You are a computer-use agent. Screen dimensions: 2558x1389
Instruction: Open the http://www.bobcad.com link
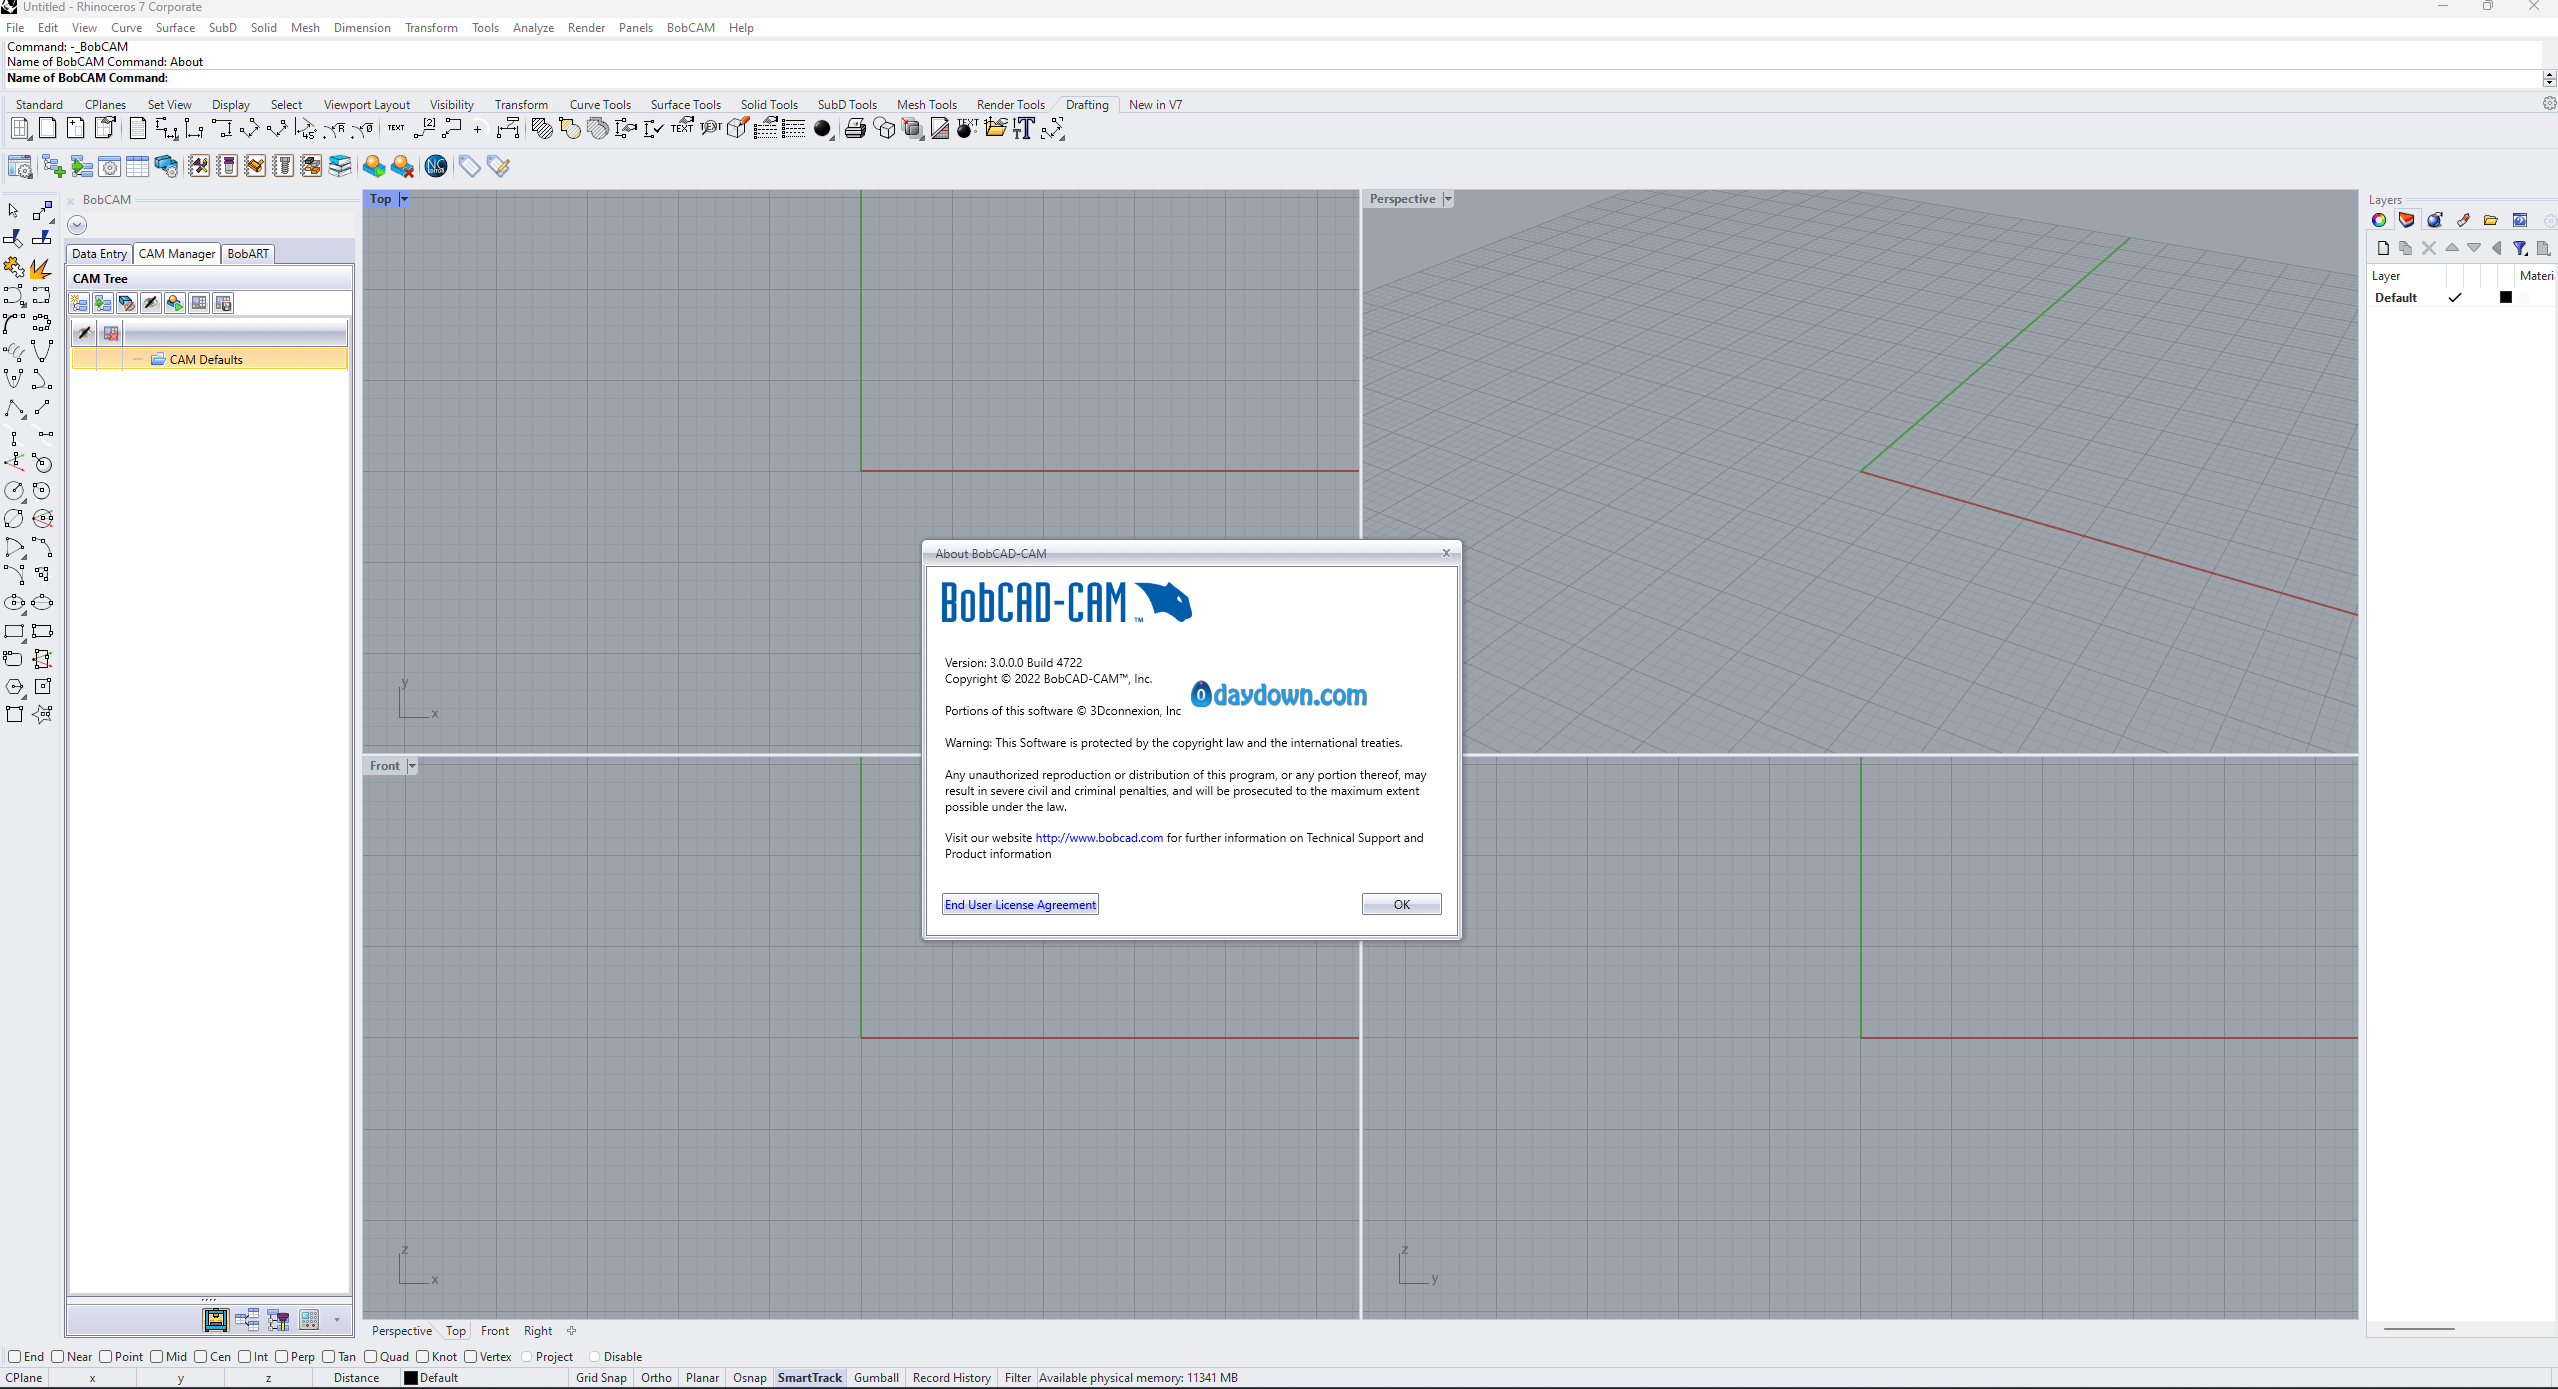click(1099, 838)
